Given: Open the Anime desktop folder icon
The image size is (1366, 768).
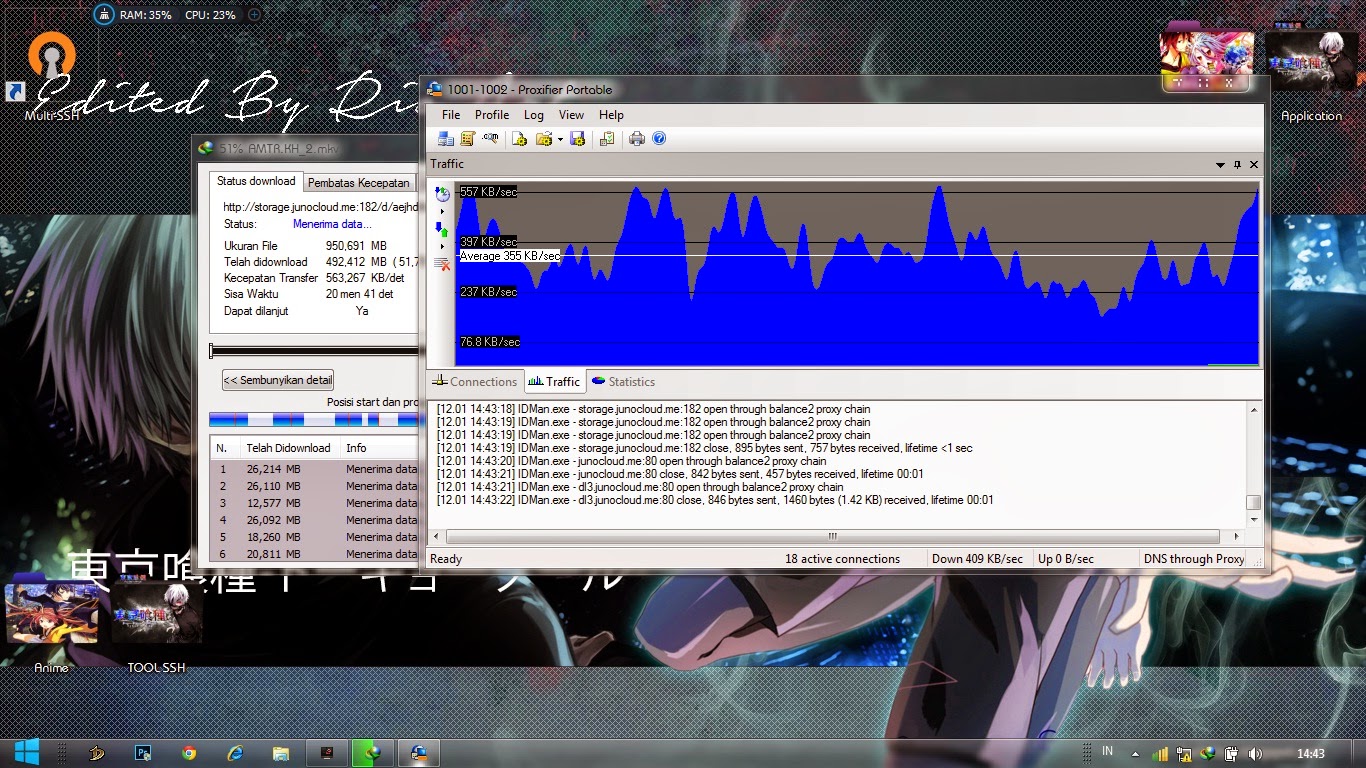Looking at the screenshot, I should pyautogui.click(x=52, y=626).
